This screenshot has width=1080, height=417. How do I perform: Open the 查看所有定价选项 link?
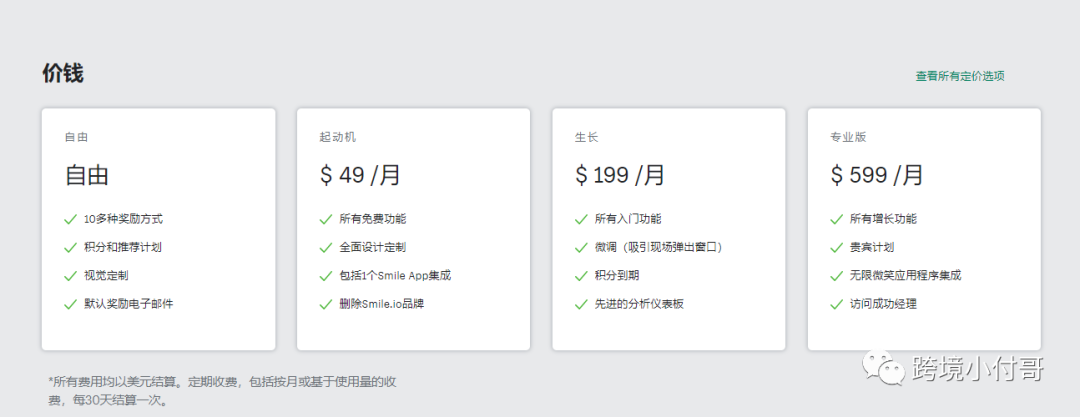pos(959,76)
